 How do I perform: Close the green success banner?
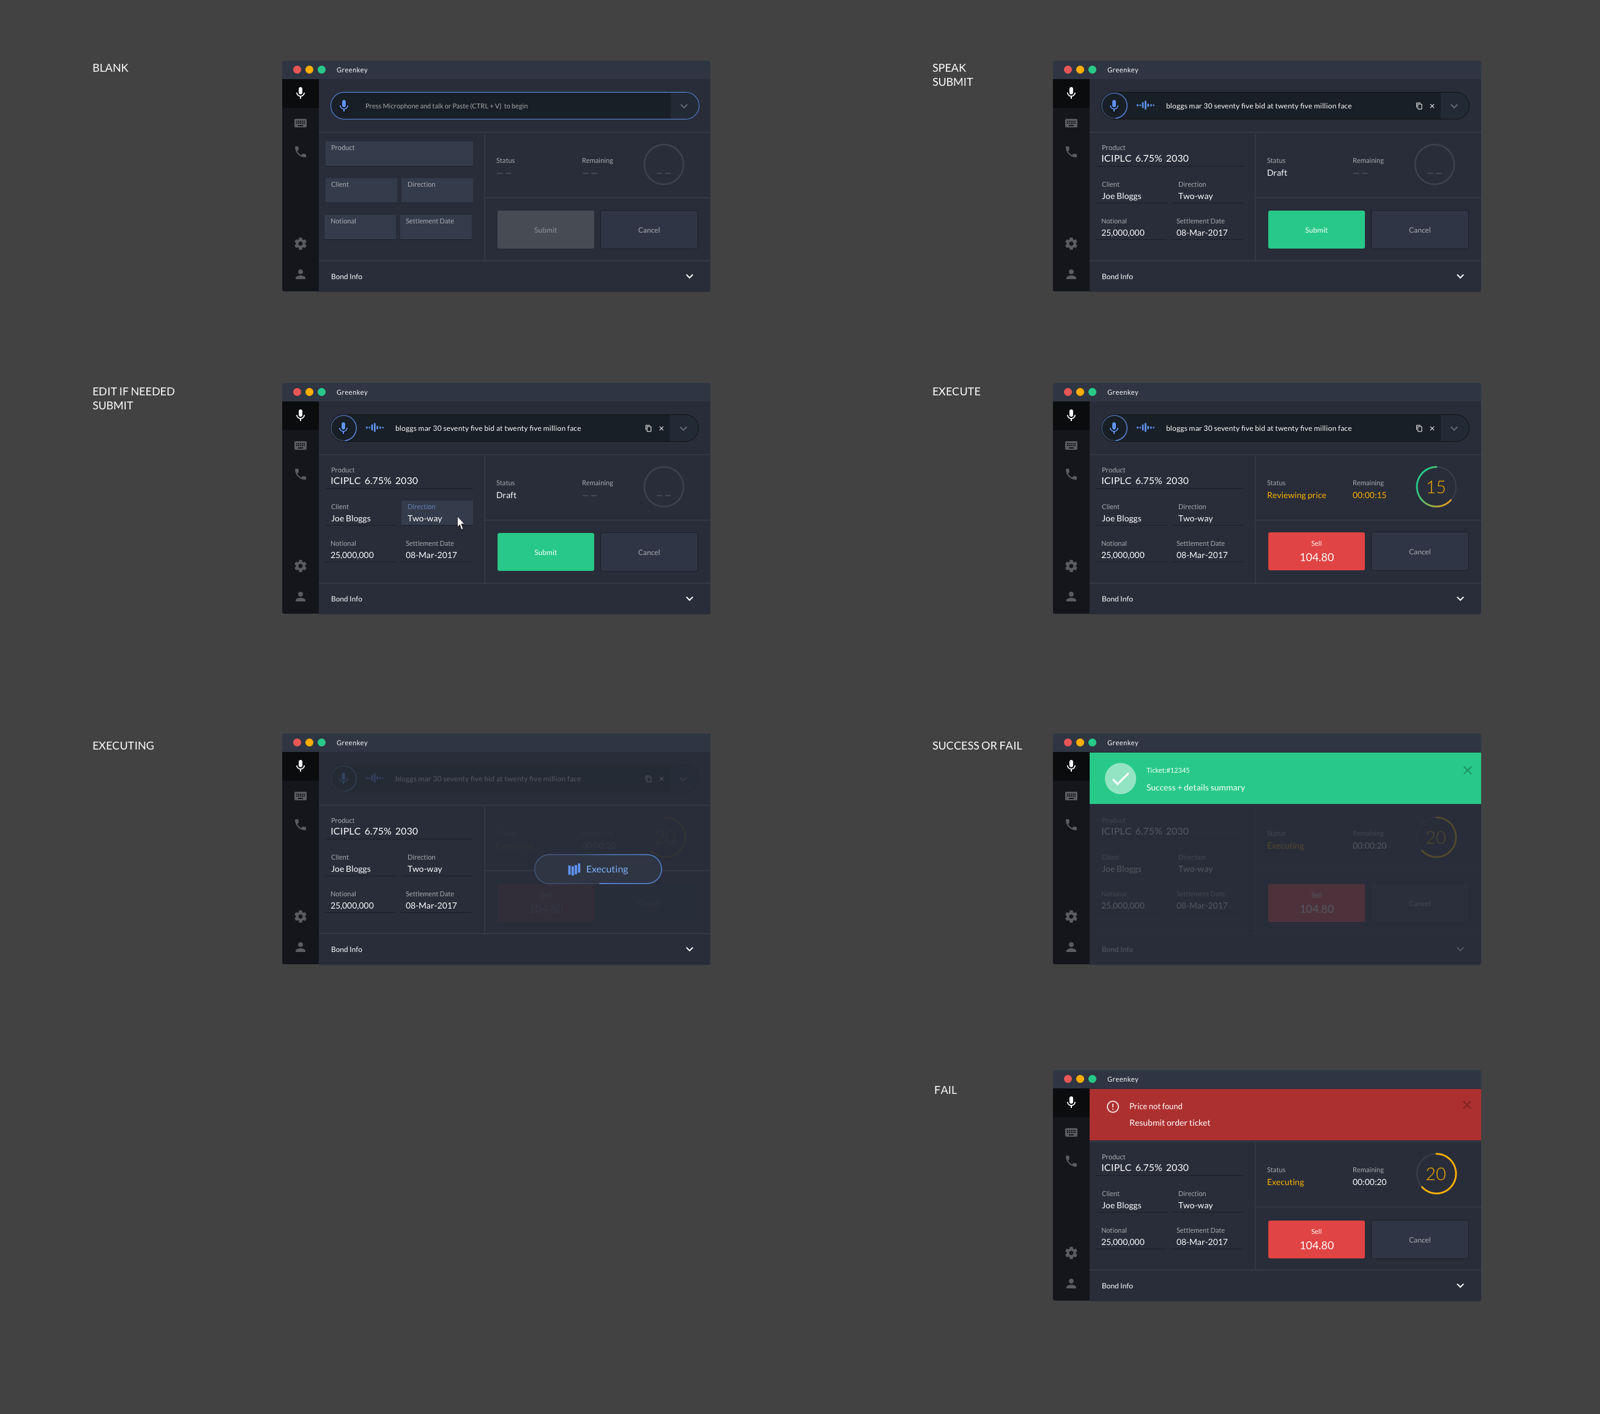click(1467, 770)
